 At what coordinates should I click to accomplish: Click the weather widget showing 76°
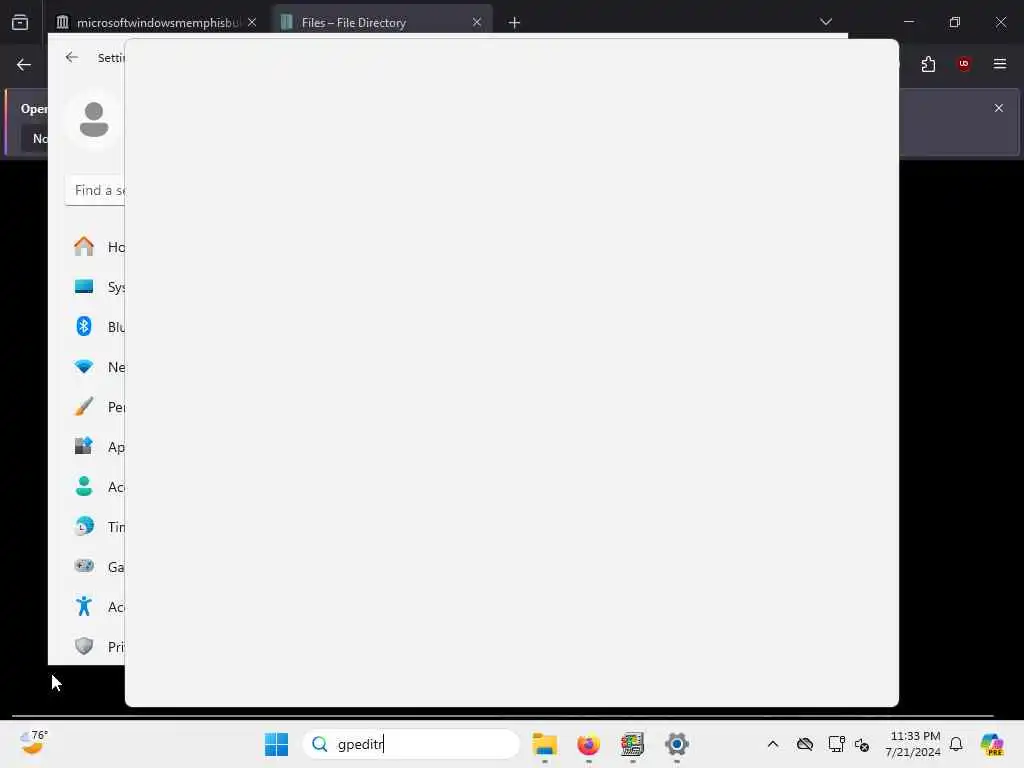33,743
